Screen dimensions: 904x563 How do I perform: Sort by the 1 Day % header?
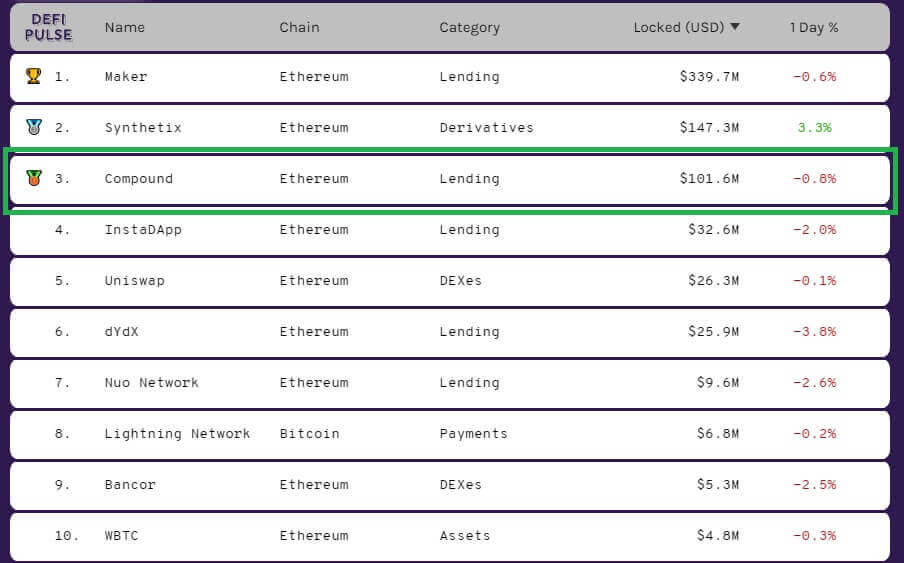coord(813,27)
